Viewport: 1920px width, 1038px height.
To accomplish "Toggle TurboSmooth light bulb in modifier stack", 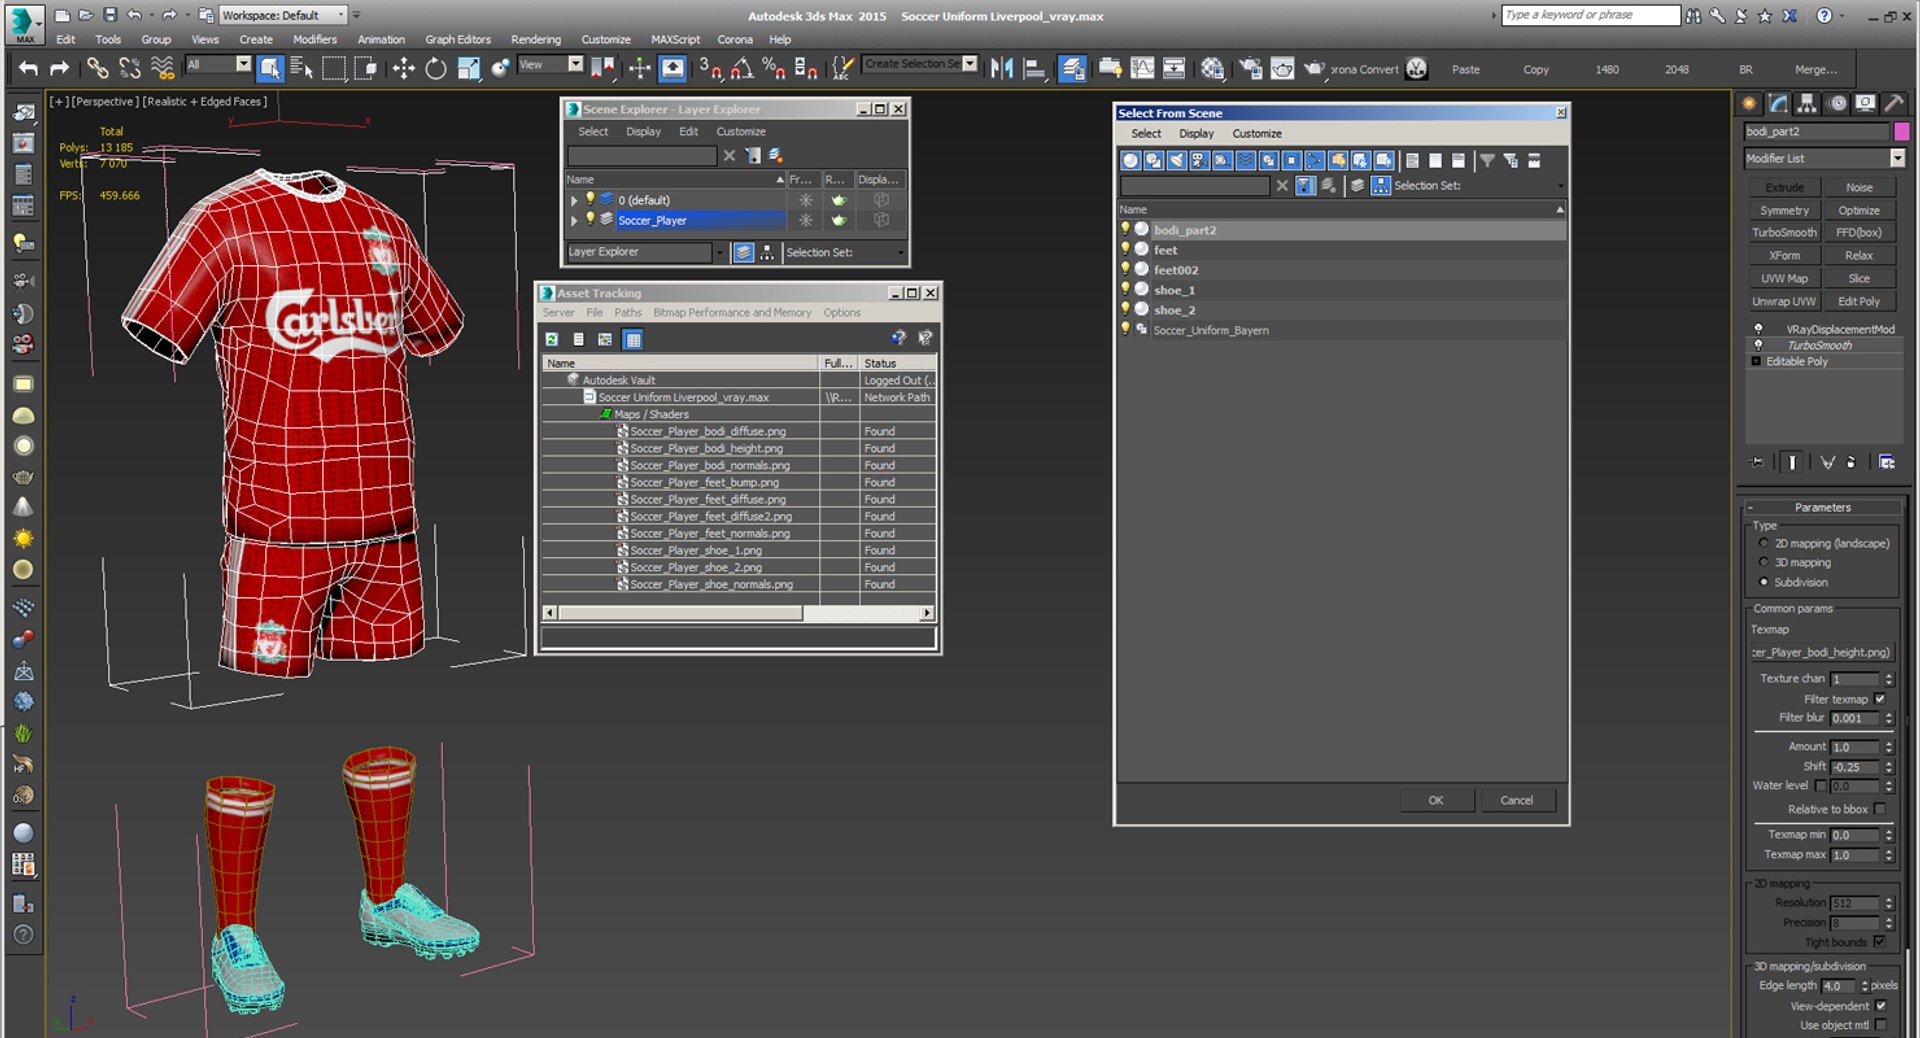I will pos(1758,345).
